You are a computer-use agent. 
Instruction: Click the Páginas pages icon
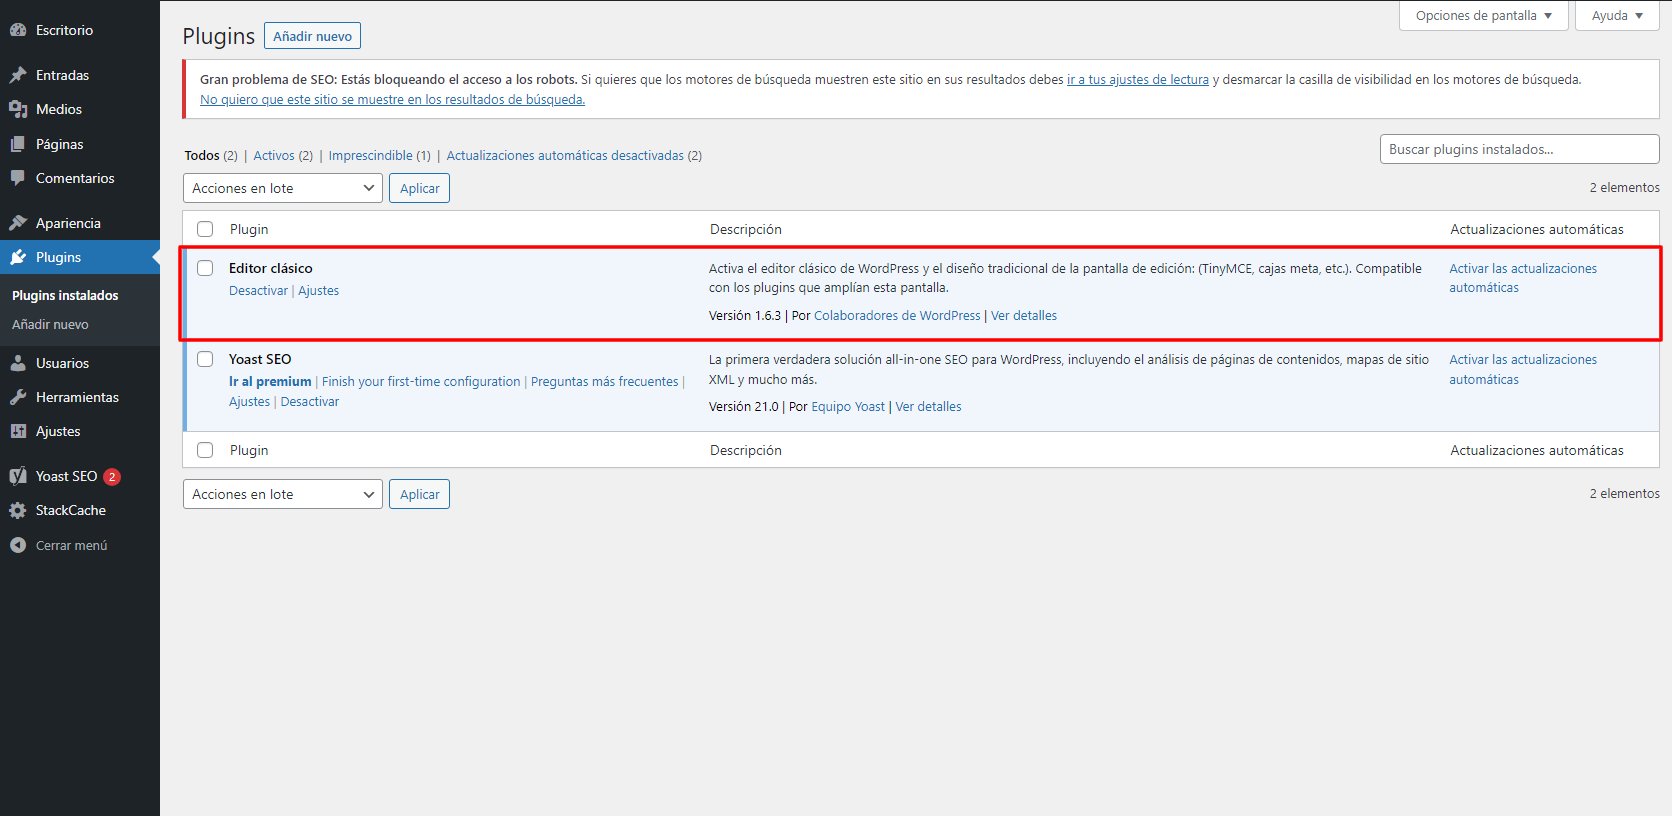[18, 144]
